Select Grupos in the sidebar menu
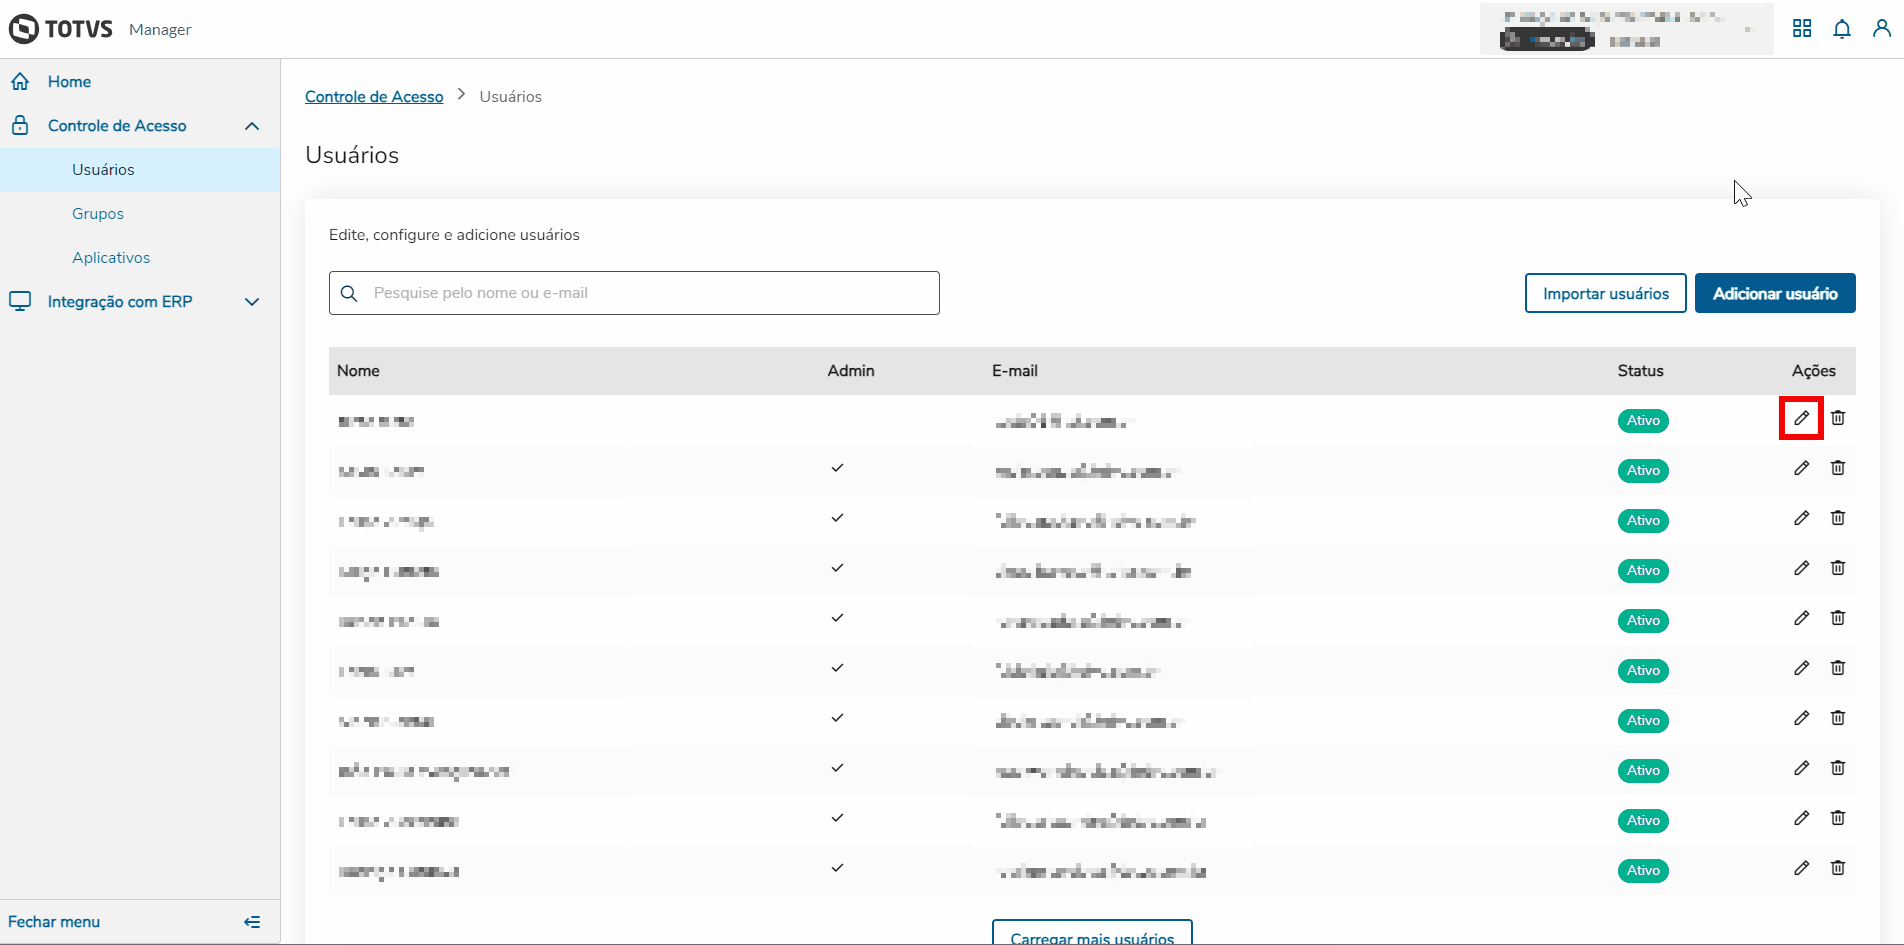This screenshot has width=1904, height=945. tap(98, 214)
